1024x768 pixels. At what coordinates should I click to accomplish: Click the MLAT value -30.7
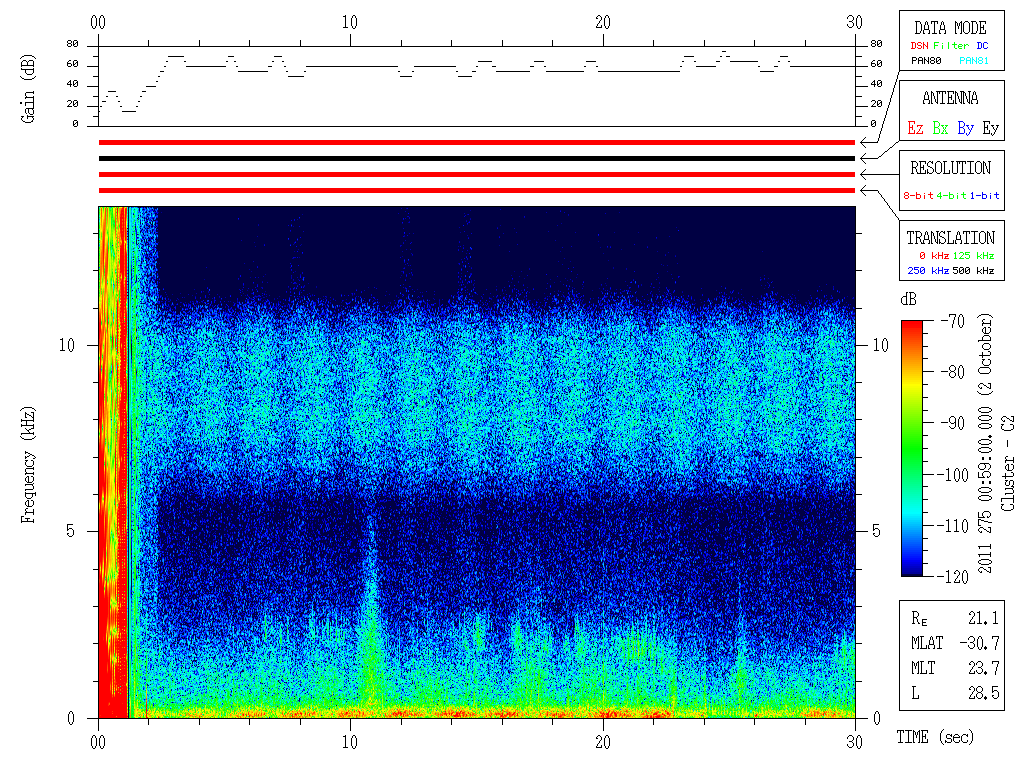979,643
